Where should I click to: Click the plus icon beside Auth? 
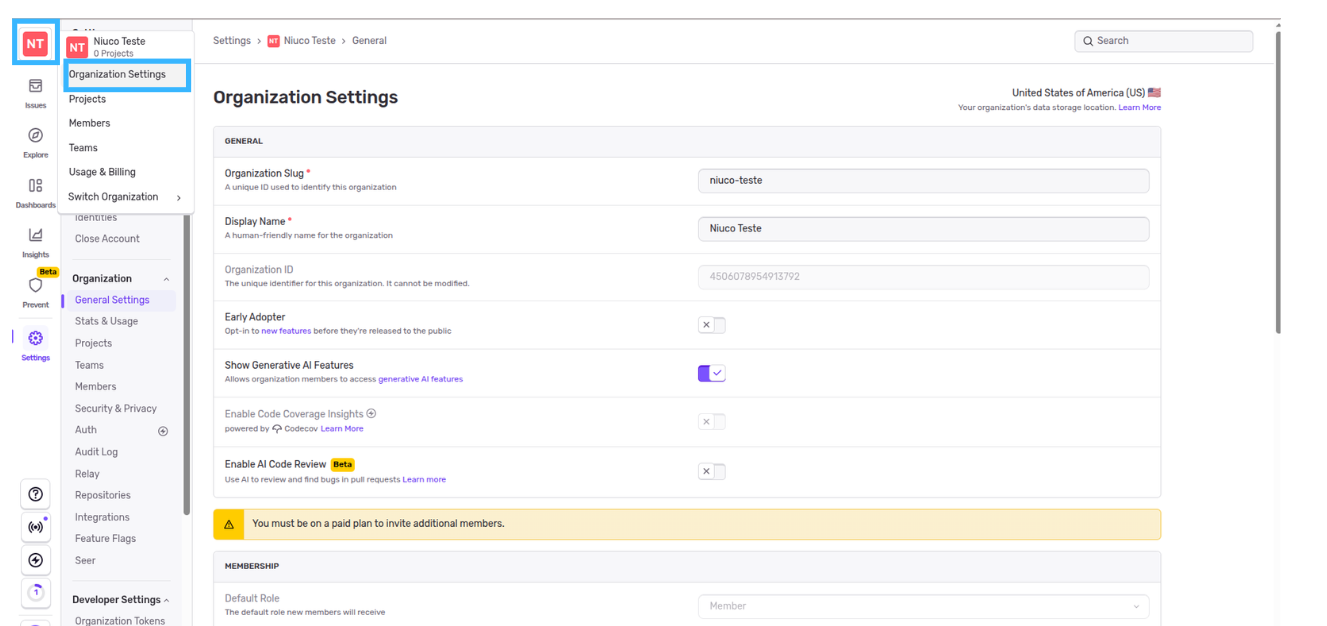(x=163, y=431)
